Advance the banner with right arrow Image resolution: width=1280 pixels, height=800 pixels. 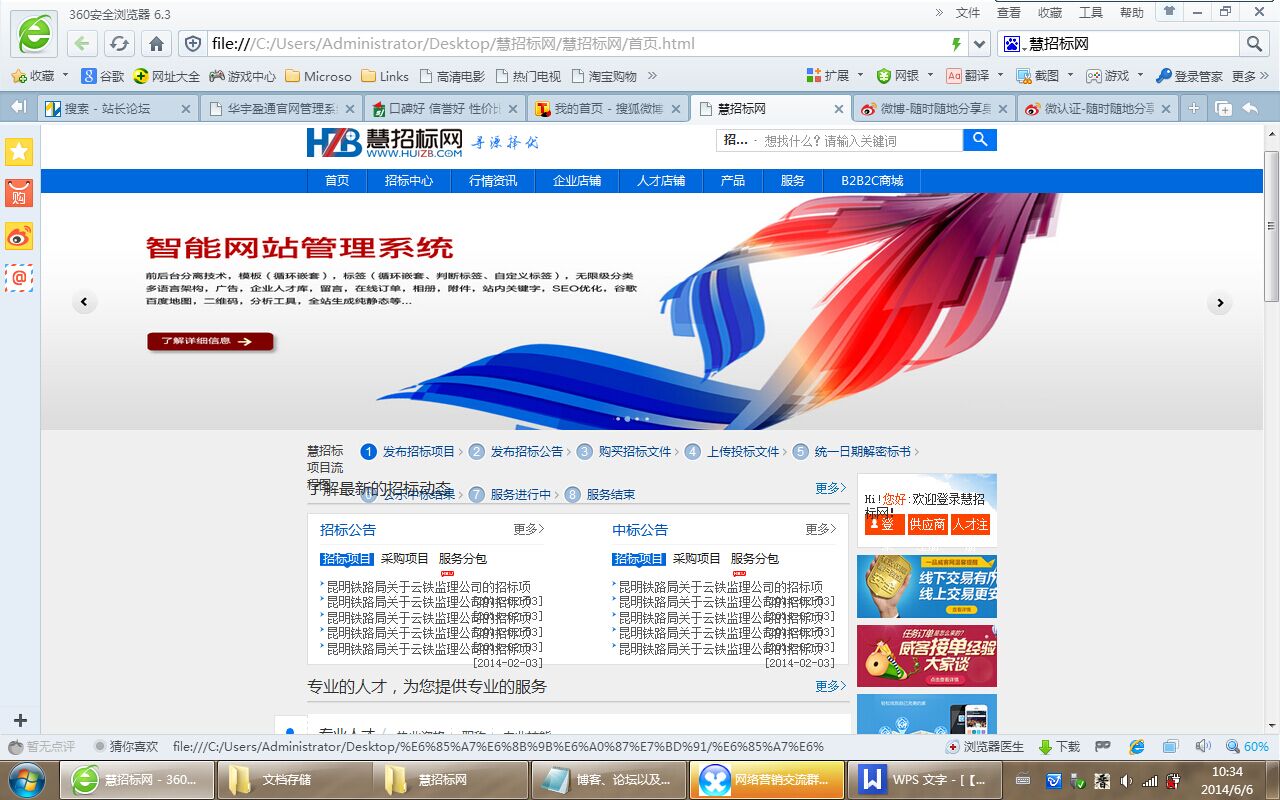coord(1219,303)
